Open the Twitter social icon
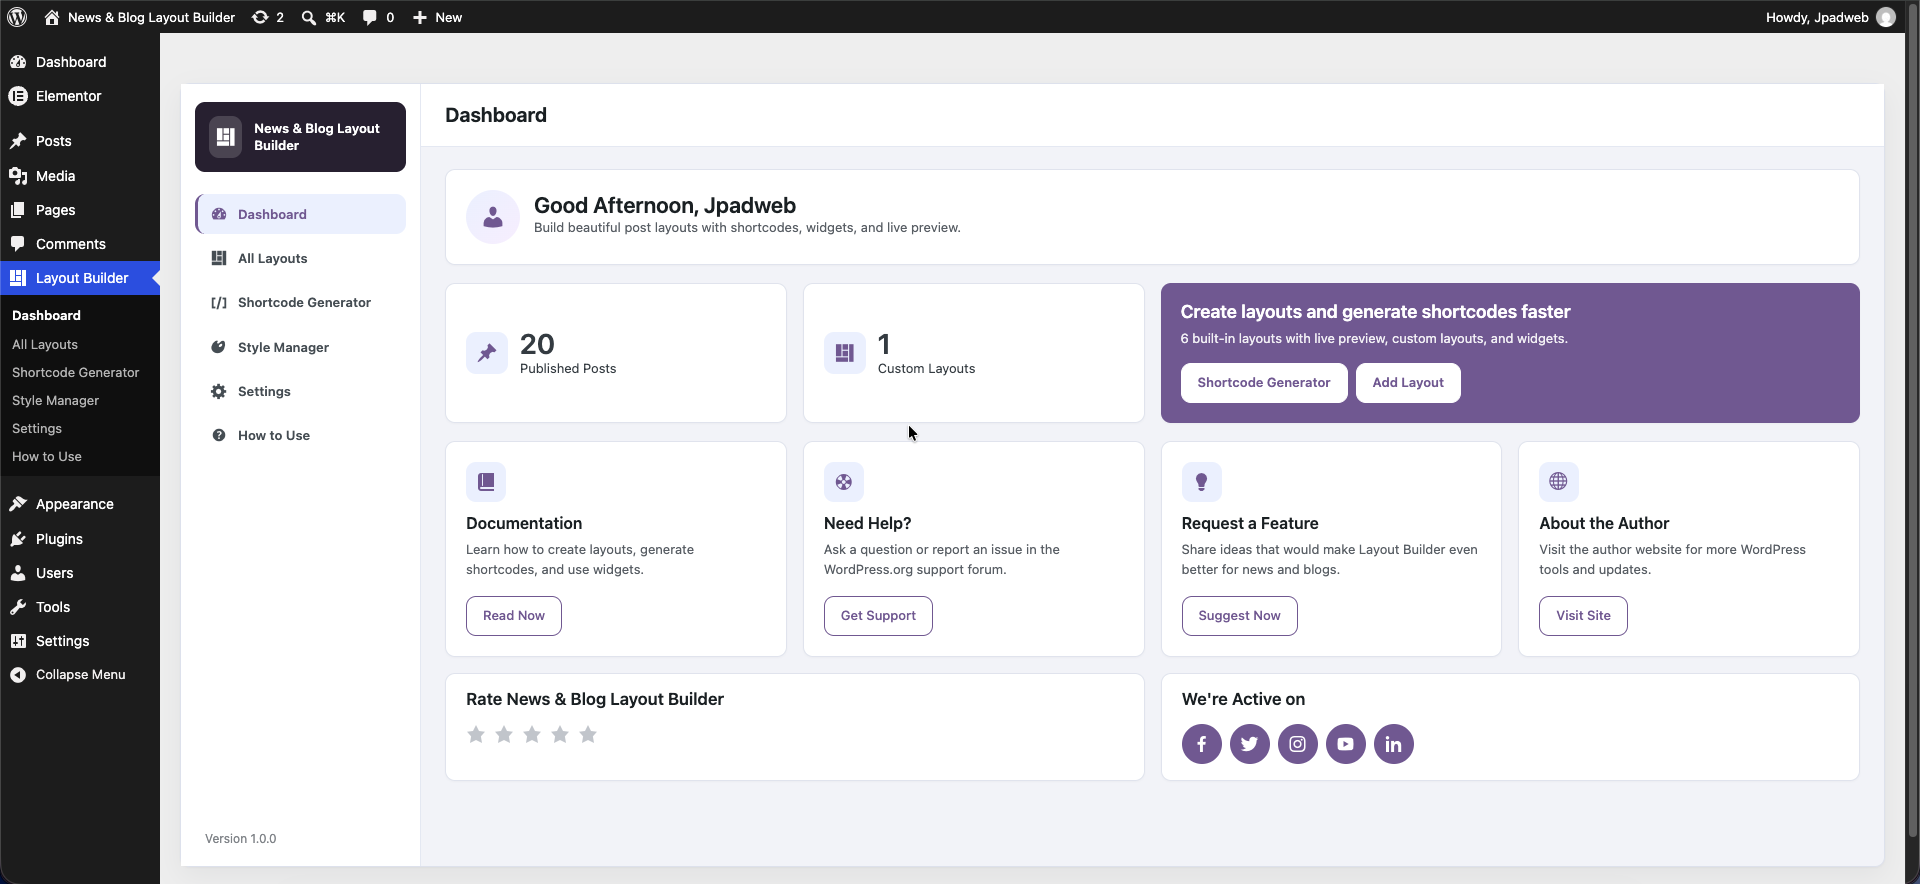This screenshot has height=884, width=1920. [x=1250, y=744]
